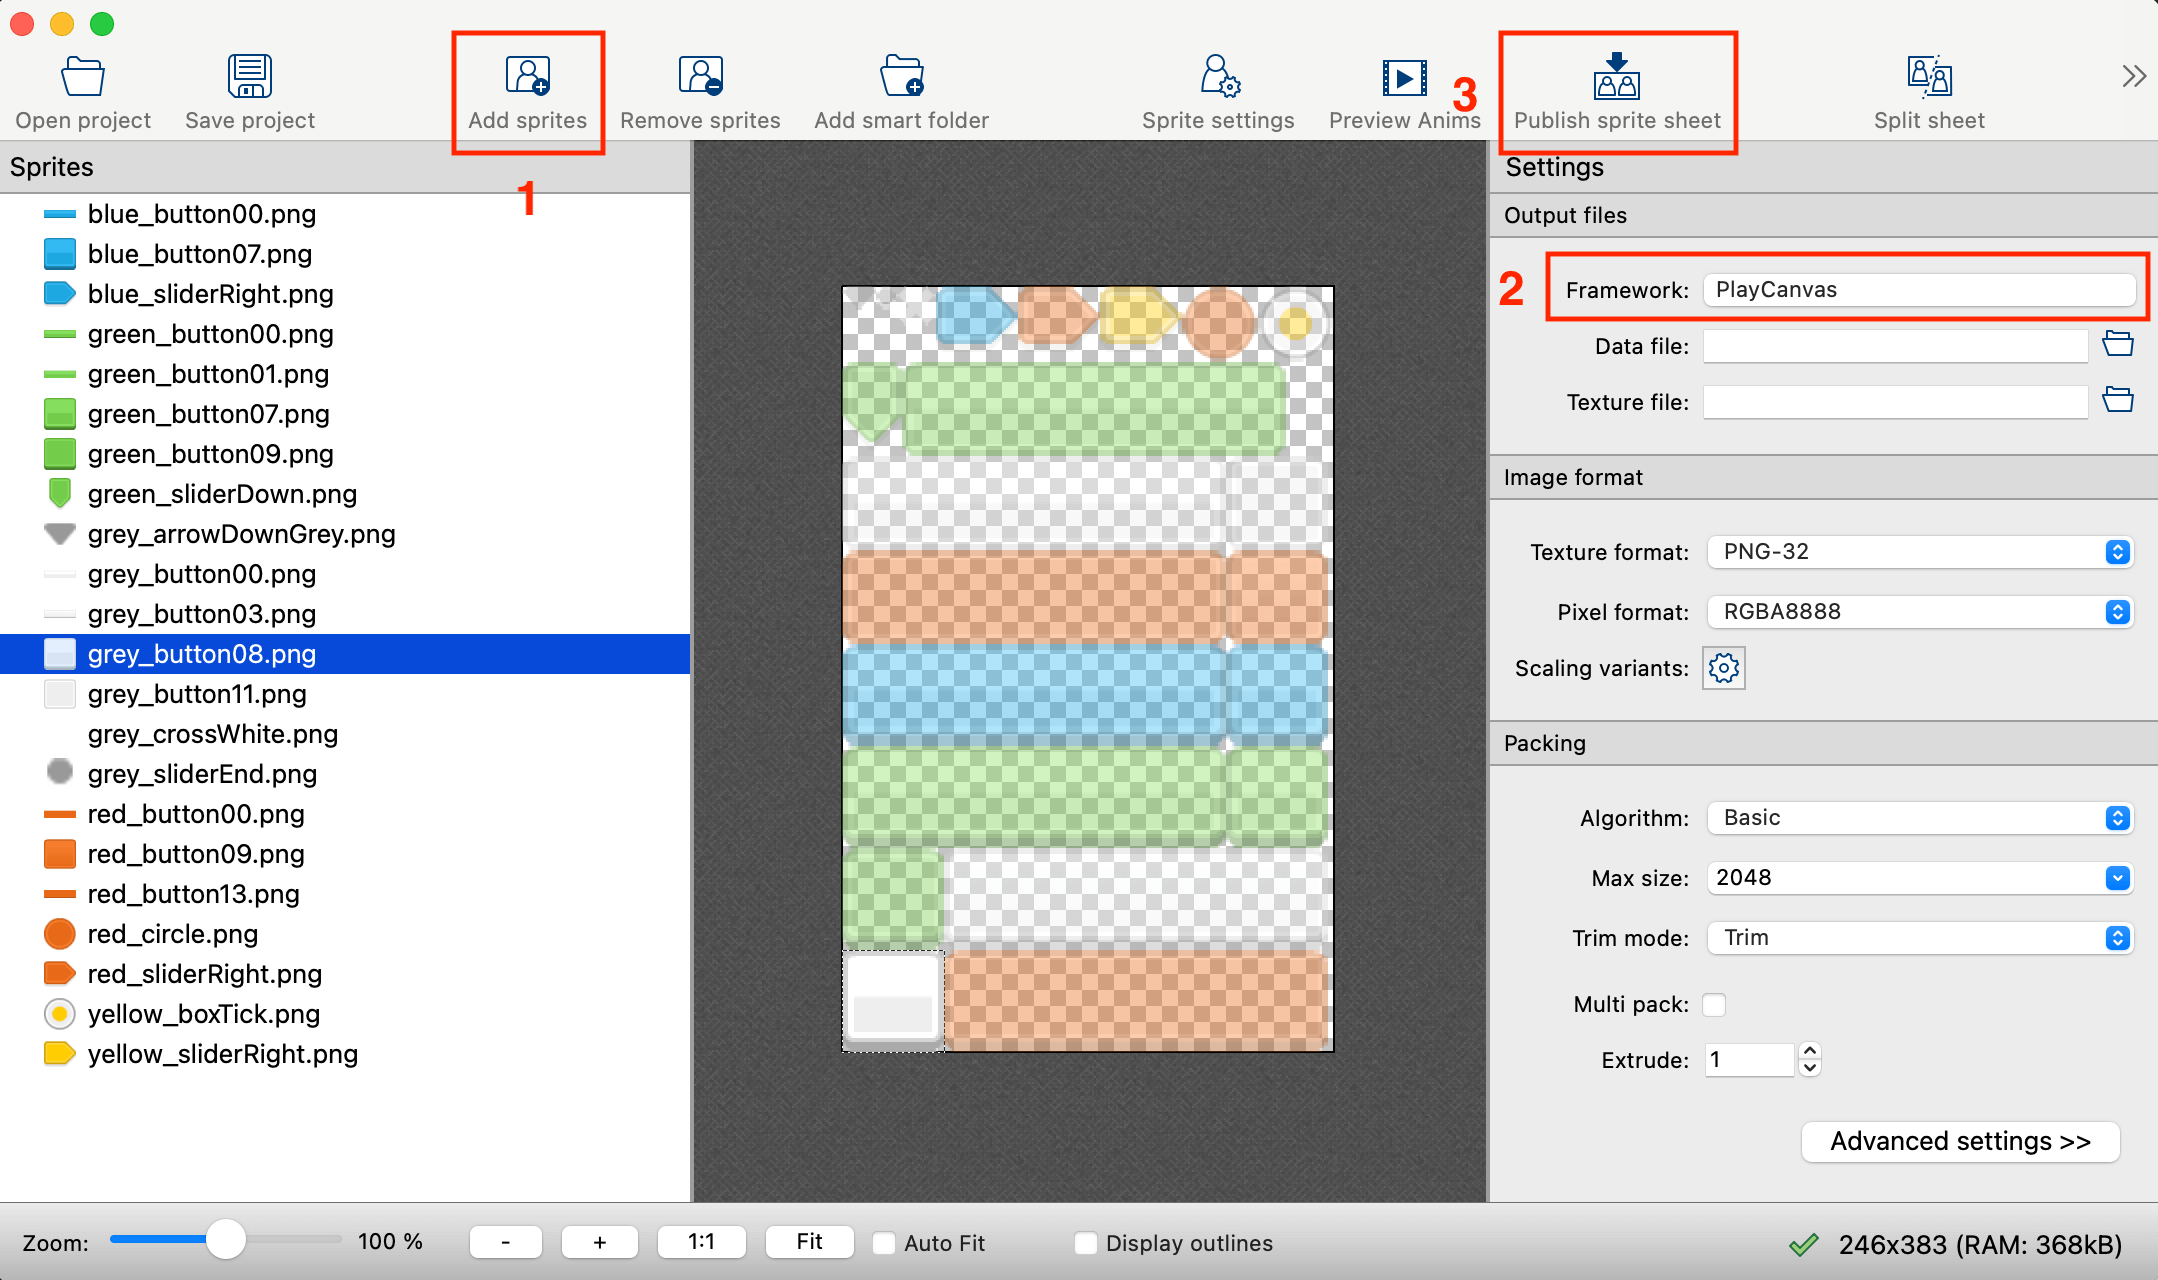The width and height of the screenshot is (2158, 1280).
Task: Click the Split sheet toolbar icon
Action: (x=1928, y=77)
